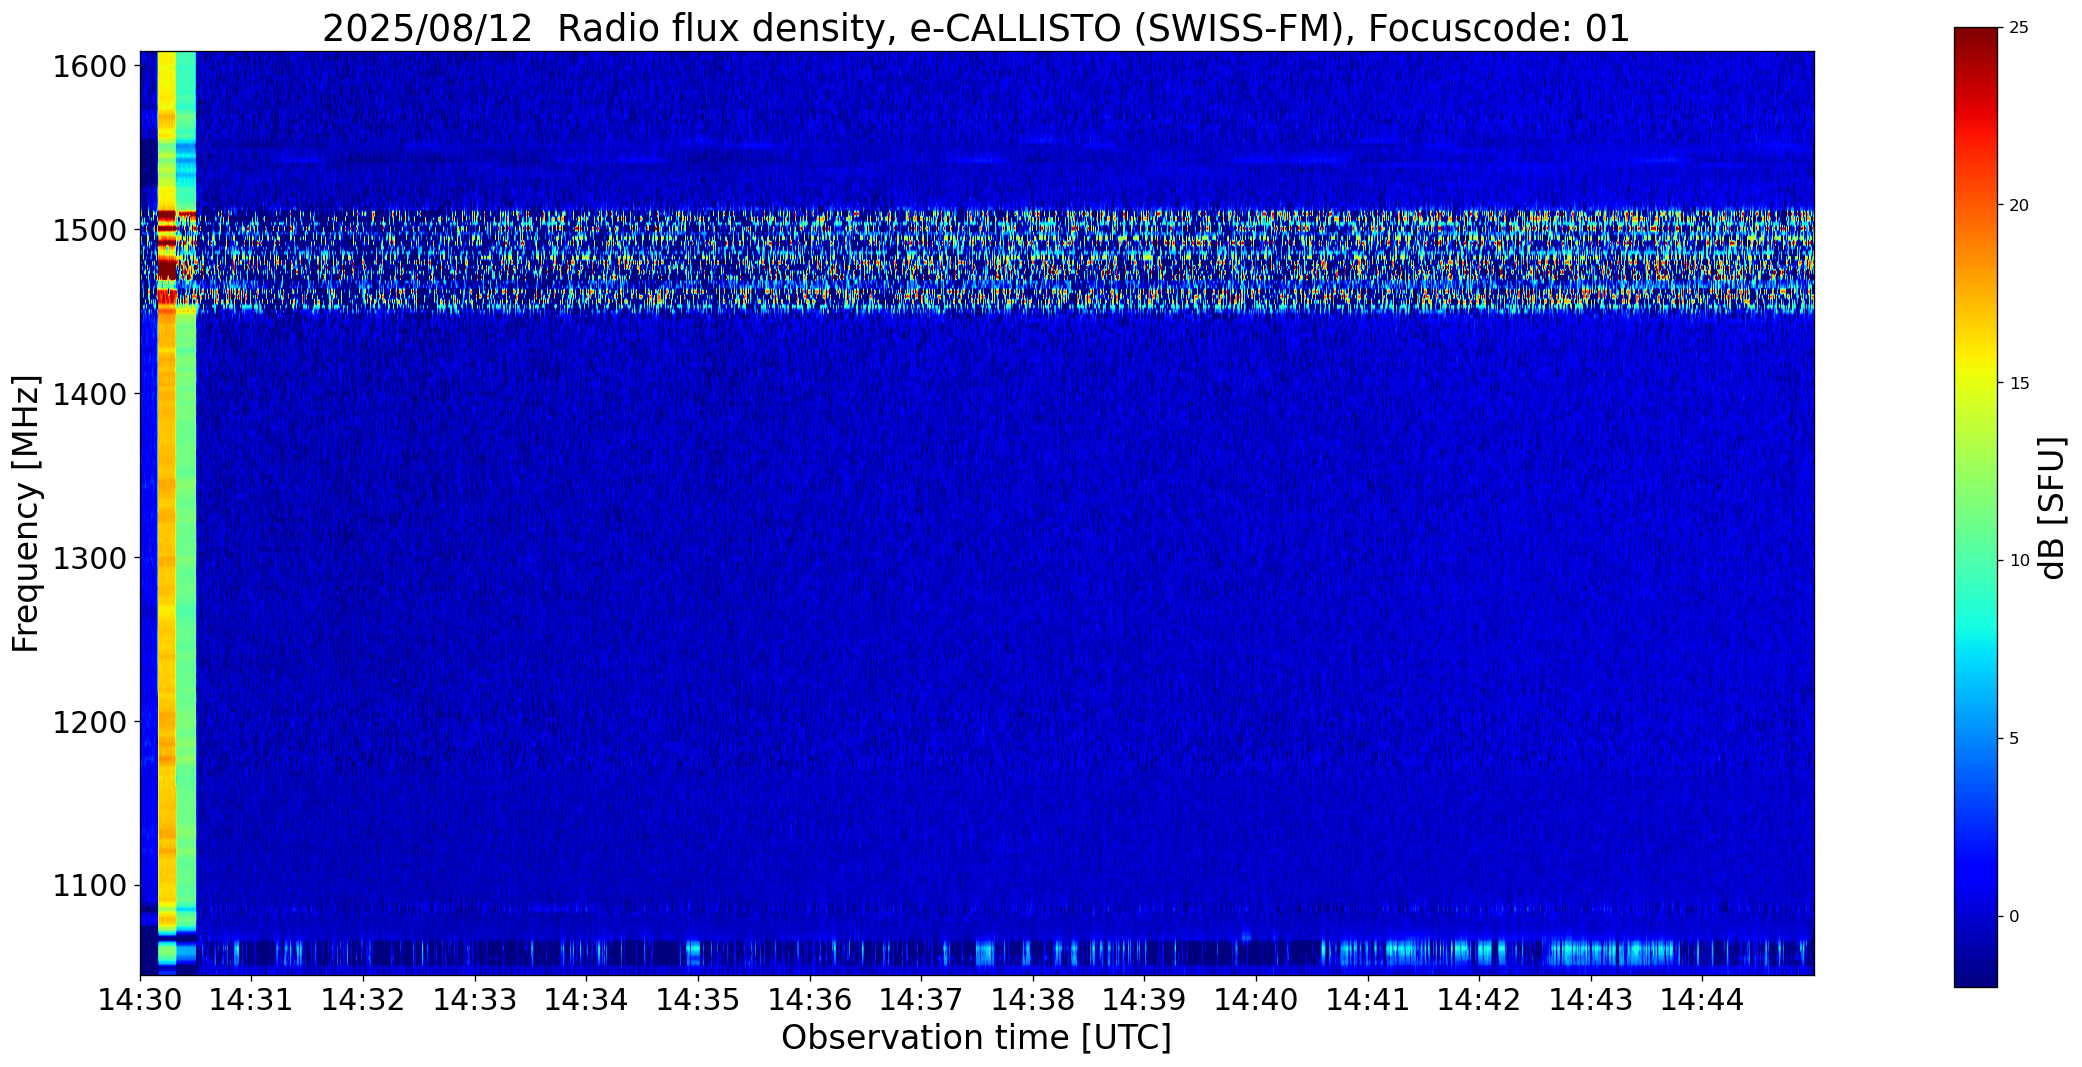Click the 14:42 time tick label

click(x=1480, y=999)
